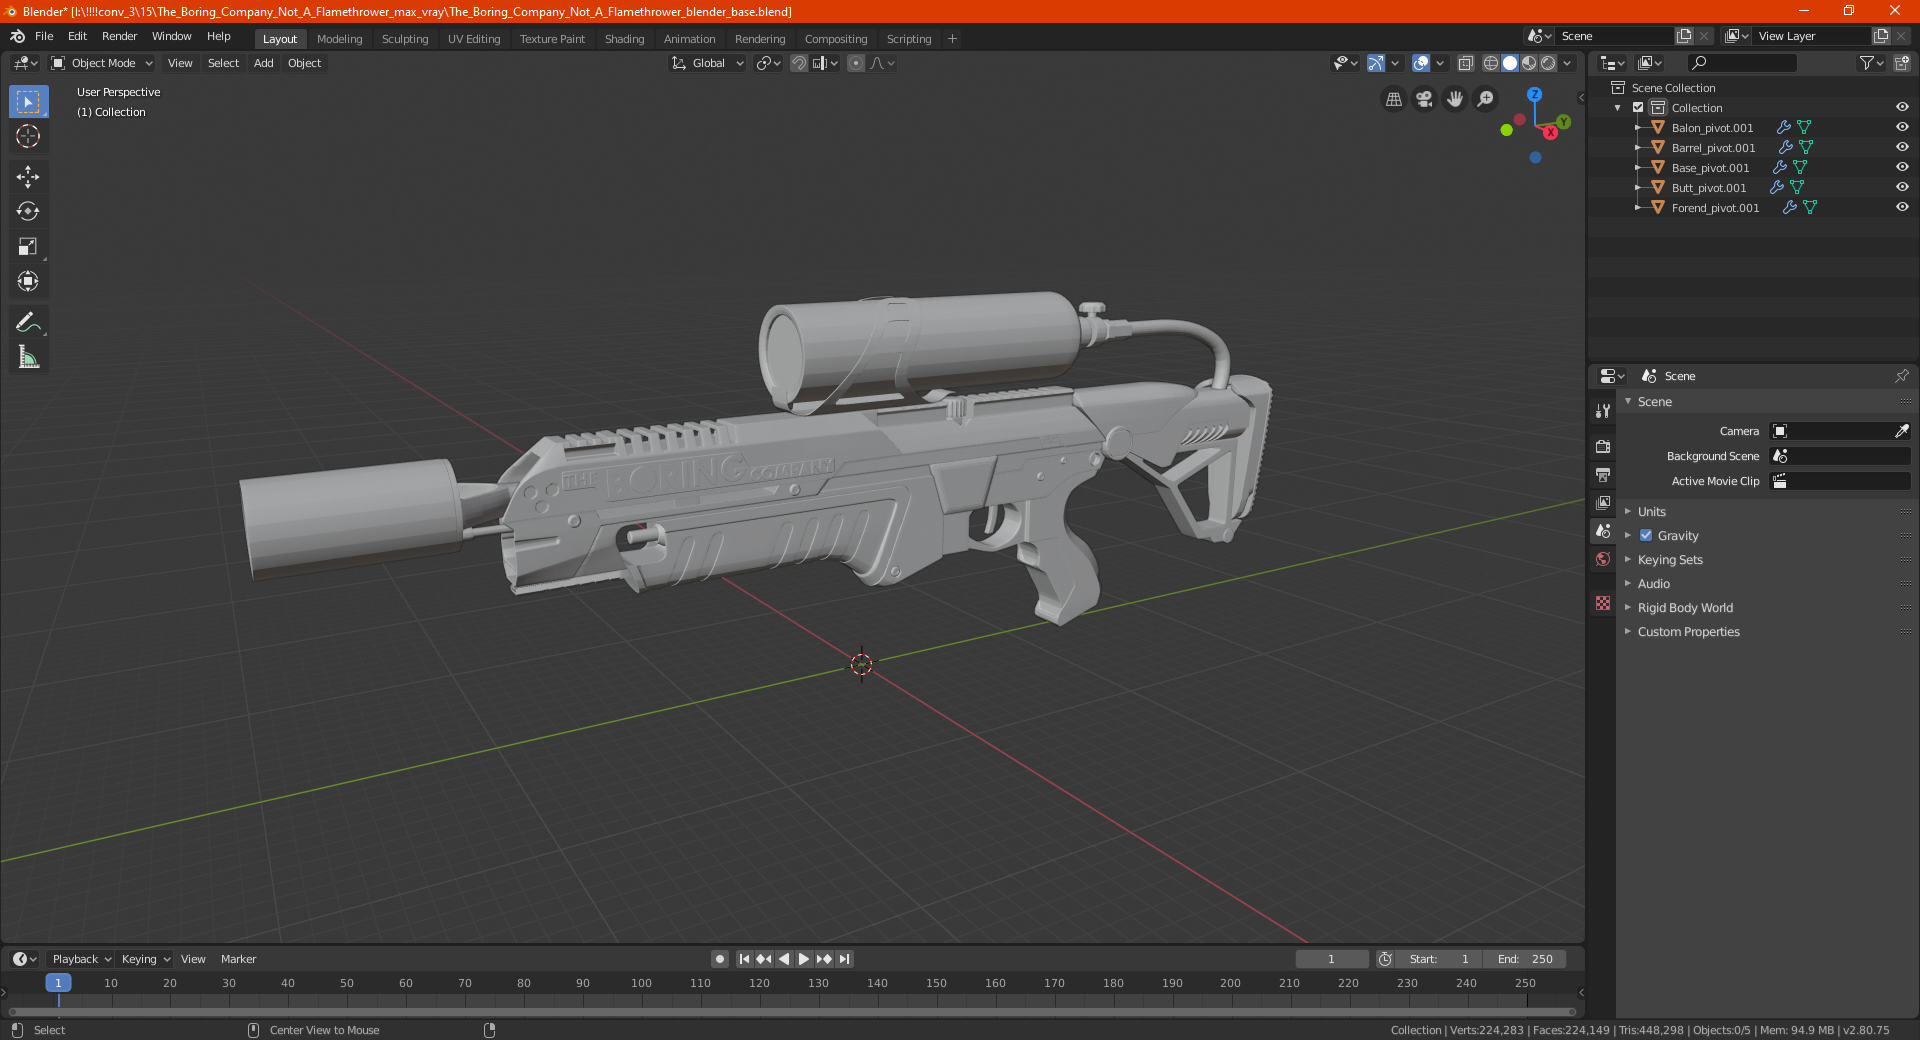Switch to the Modeling workspace tab
The image size is (1920, 1040).
(339, 39)
